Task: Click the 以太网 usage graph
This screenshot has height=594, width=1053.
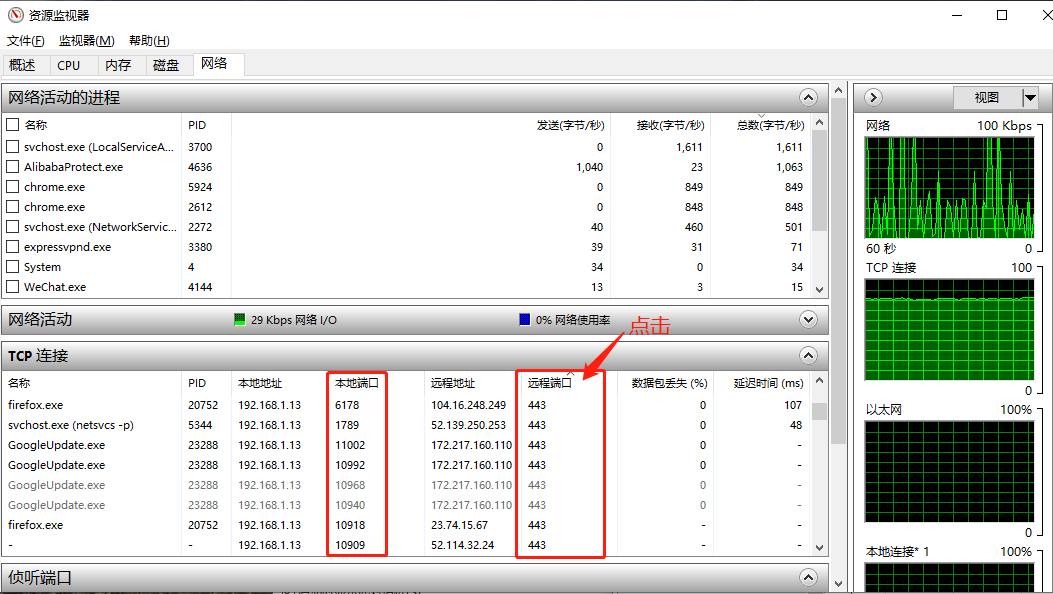Action: pos(950,472)
